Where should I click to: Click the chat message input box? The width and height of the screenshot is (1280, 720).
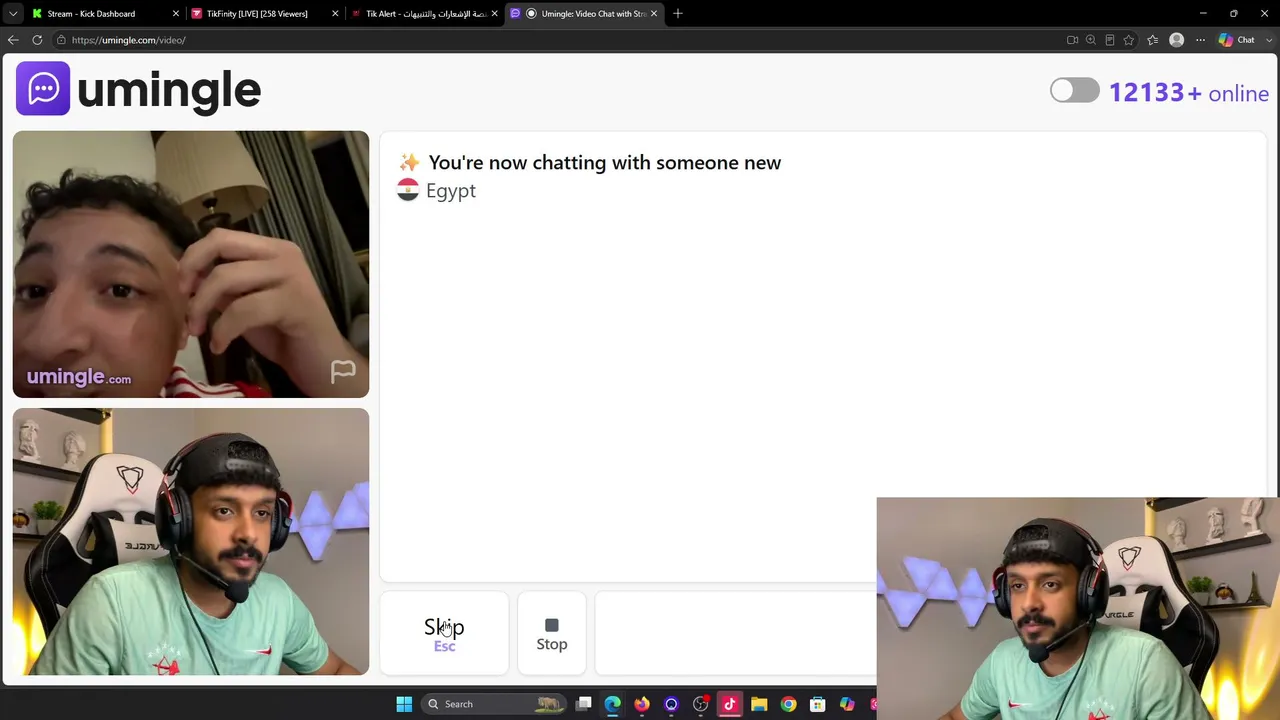pos(735,634)
